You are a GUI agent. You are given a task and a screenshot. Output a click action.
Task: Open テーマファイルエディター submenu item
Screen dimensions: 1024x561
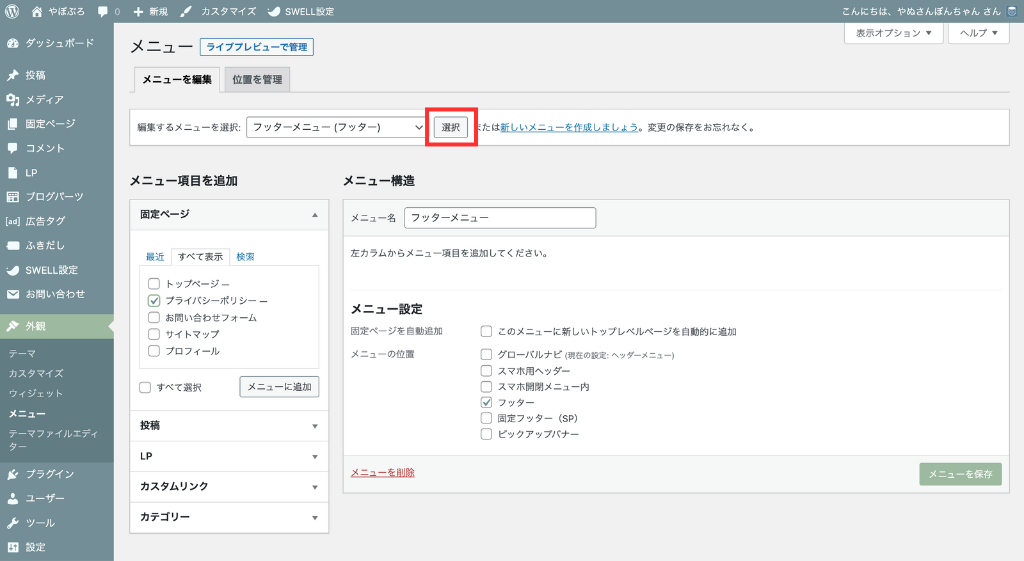(54, 440)
